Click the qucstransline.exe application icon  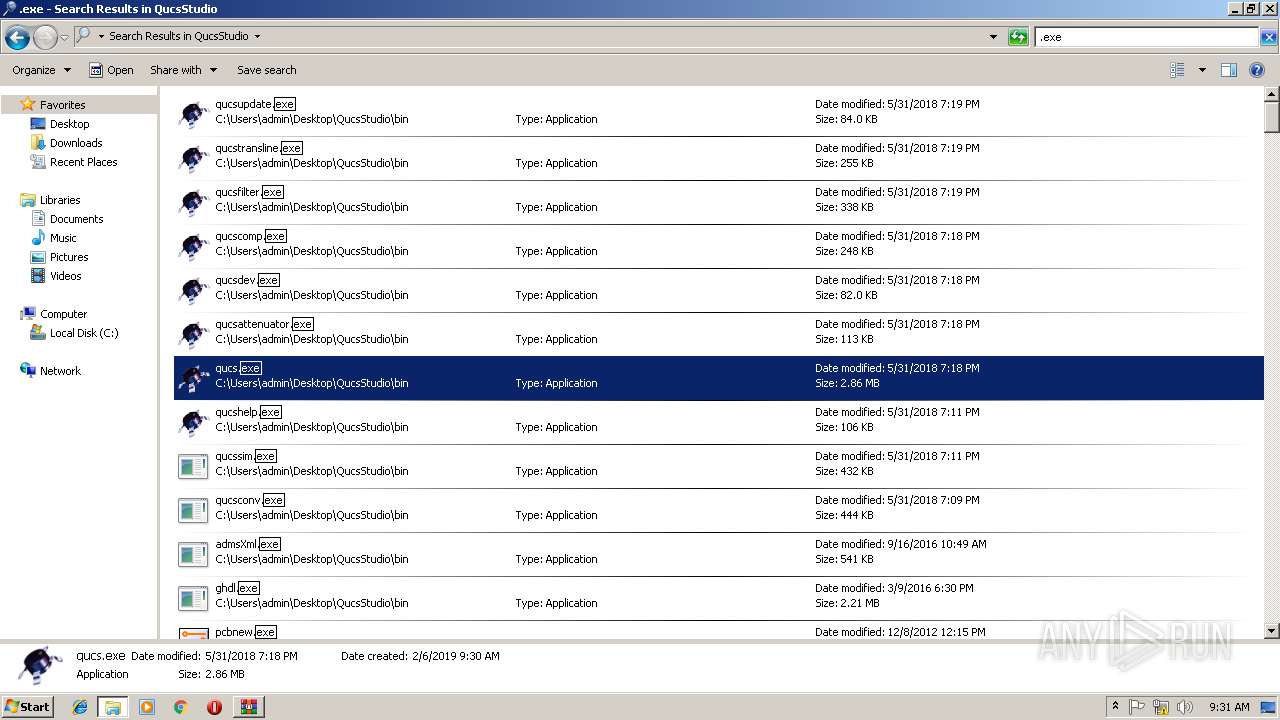pyautogui.click(x=193, y=158)
